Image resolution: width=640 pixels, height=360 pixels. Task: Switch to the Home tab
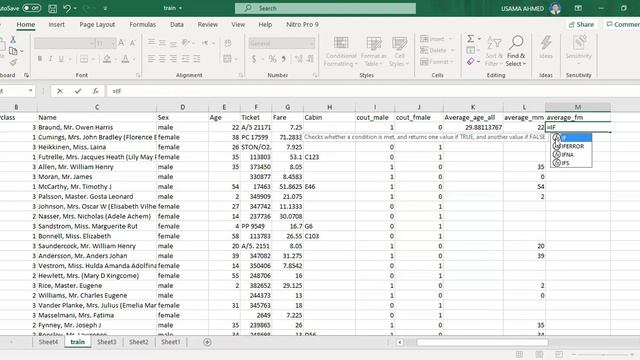pyautogui.click(x=26, y=24)
